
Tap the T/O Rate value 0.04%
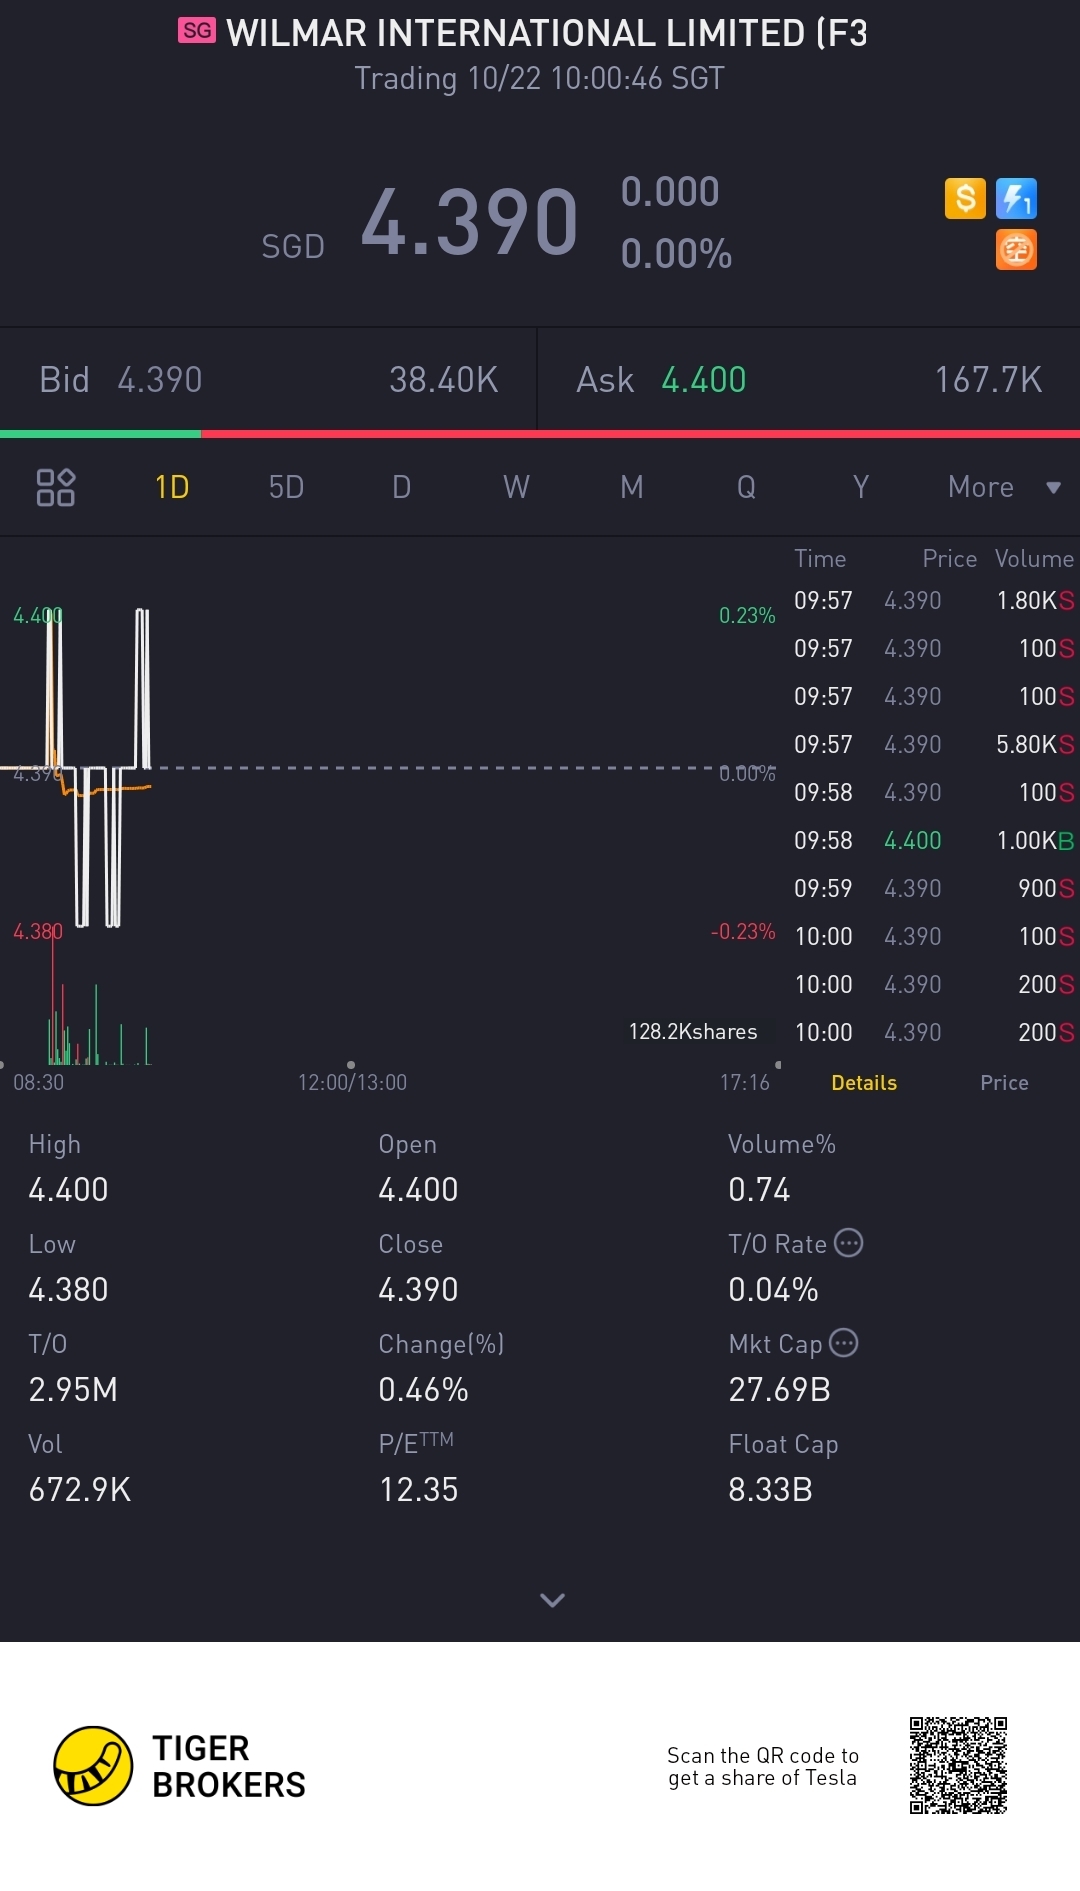pos(773,1289)
